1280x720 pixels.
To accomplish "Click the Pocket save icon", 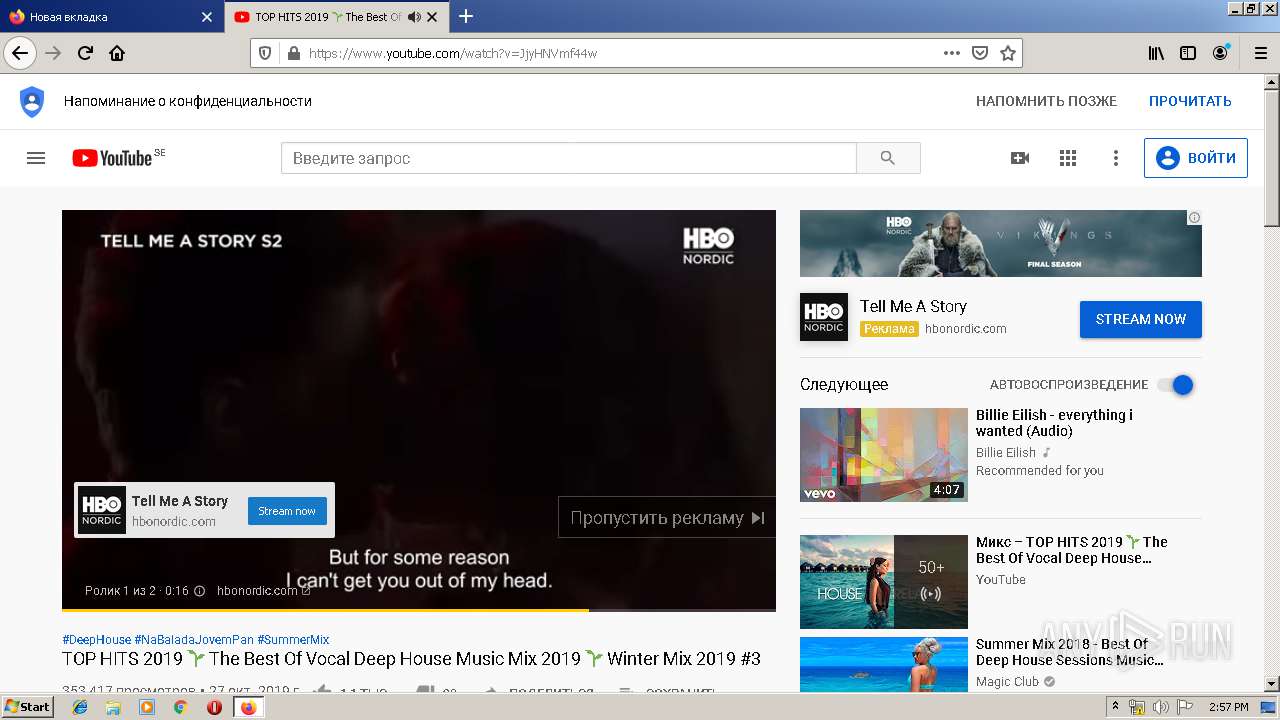I will coord(980,53).
